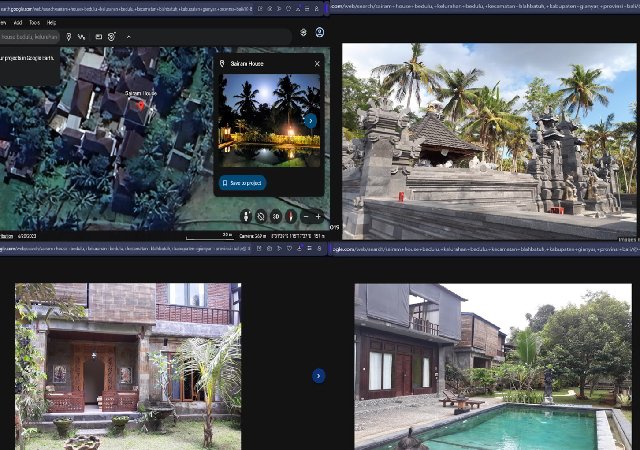Click the 'Camera: 262 m' status text
The image size is (640, 450).
point(252,236)
